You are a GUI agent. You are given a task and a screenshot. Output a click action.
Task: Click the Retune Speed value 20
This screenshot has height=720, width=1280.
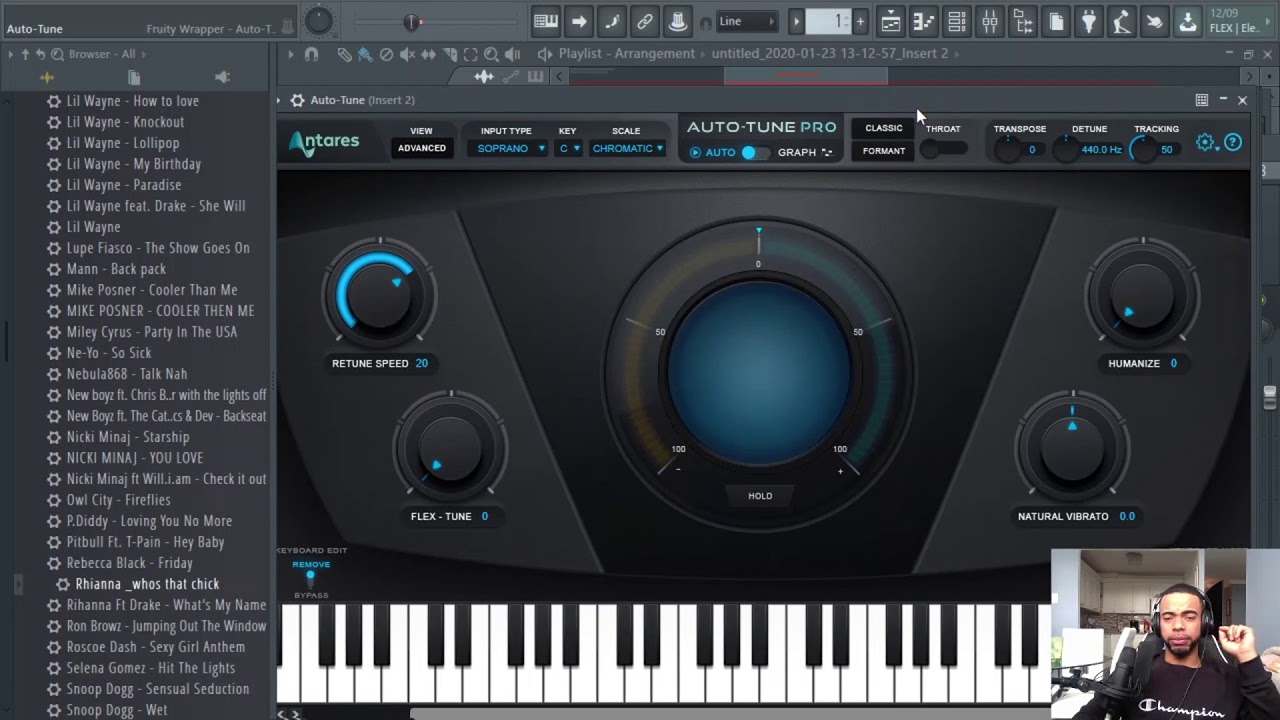[421, 364]
